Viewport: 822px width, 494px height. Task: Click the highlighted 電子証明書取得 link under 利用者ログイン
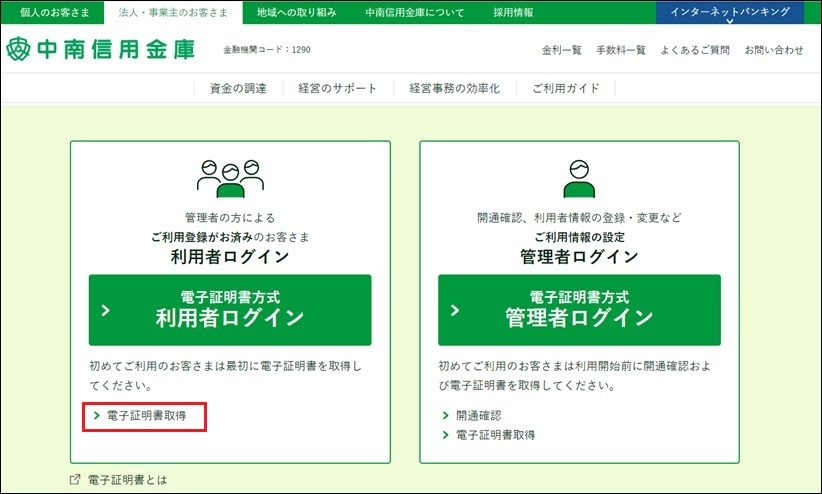click(146, 415)
